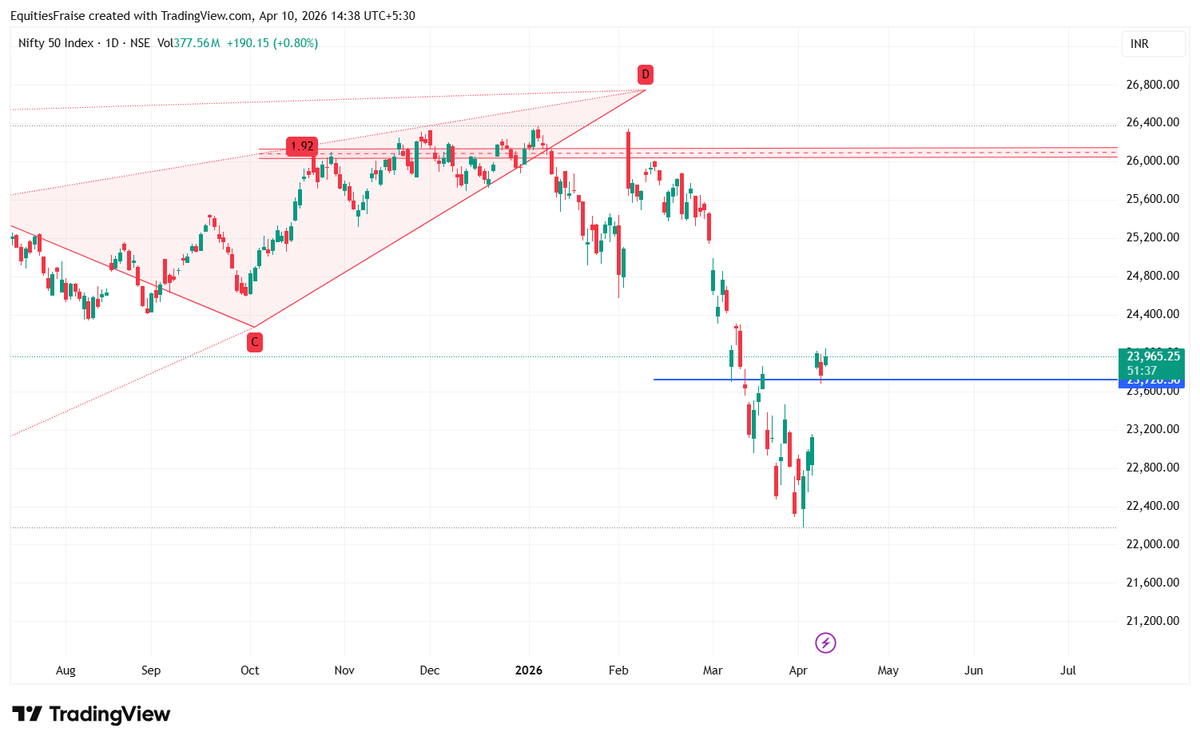Click the 1.92 Fibonacci ratio label

301,147
